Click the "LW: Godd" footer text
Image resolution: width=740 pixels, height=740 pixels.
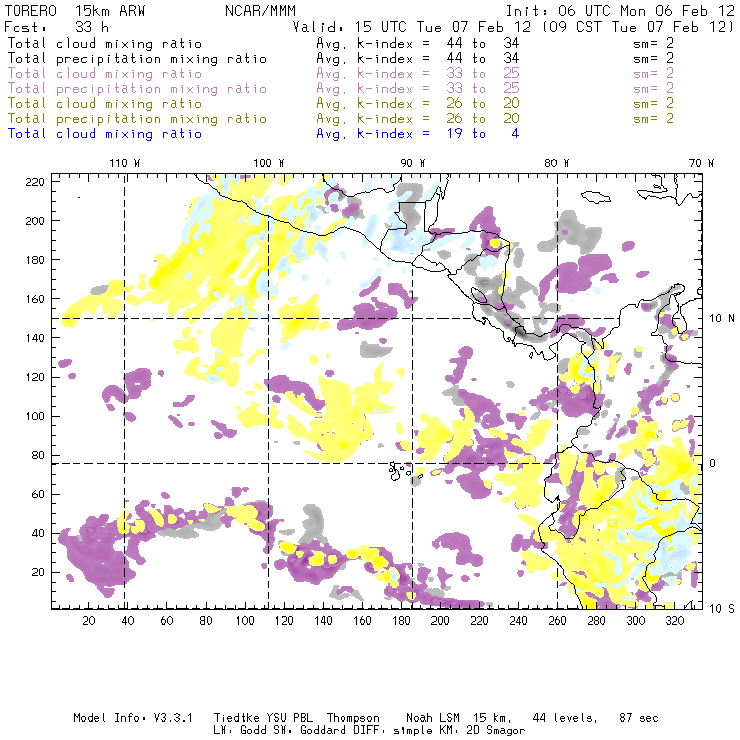(x=240, y=731)
